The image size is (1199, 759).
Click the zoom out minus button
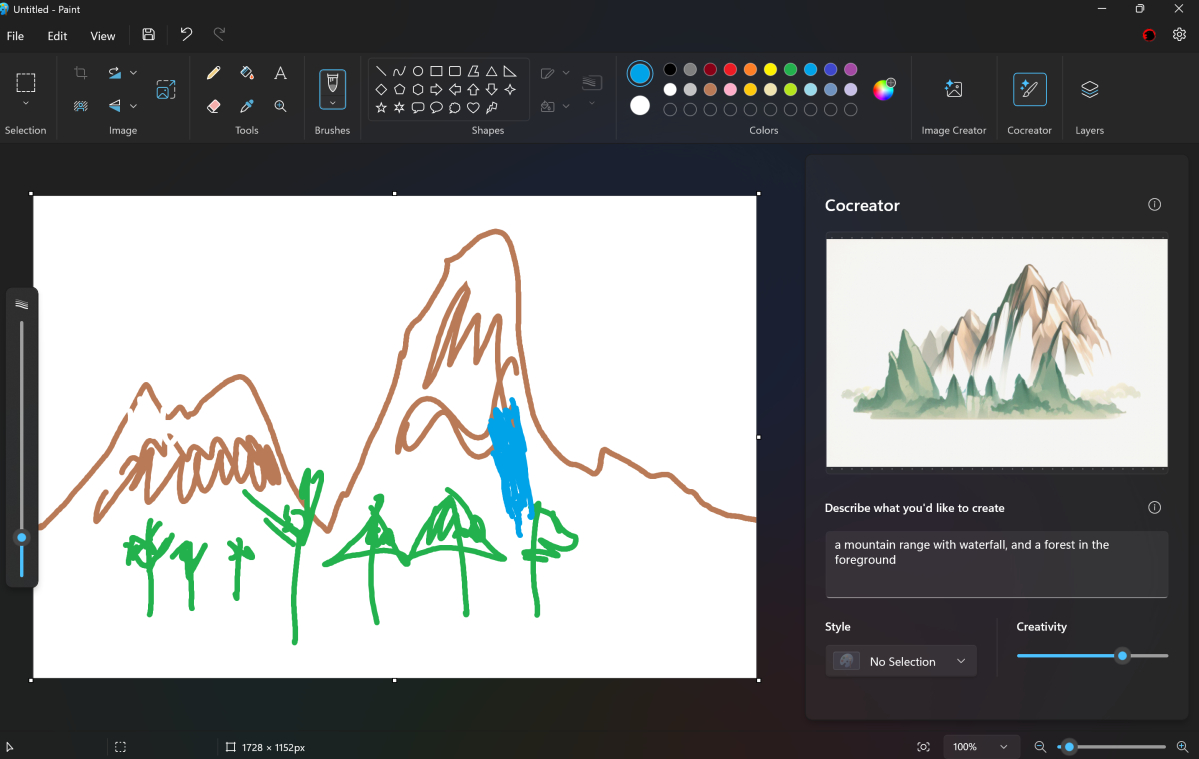pos(1040,747)
